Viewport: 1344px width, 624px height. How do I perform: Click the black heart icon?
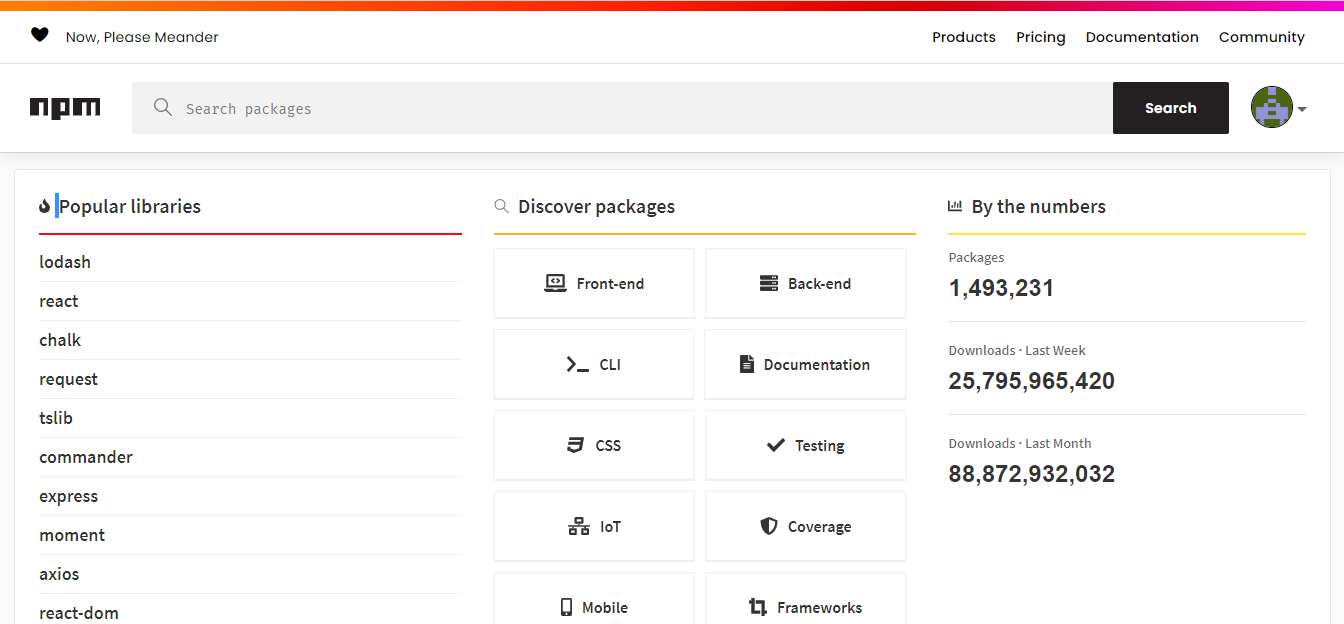40,36
